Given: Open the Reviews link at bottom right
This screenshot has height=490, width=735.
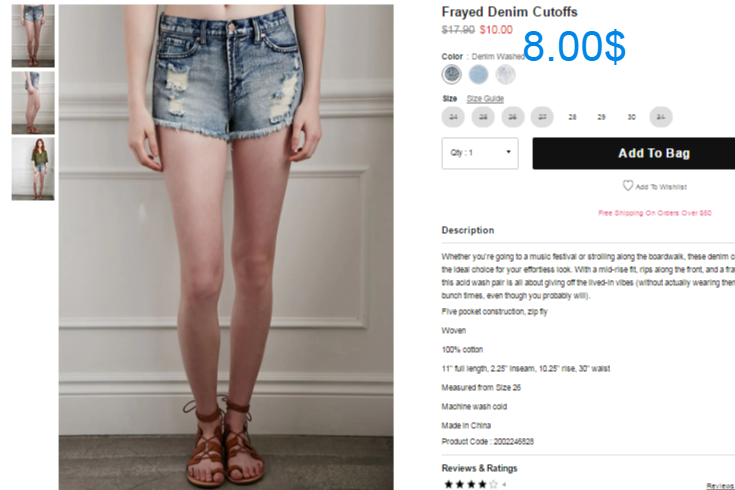Looking at the screenshot, I should (x=720, y=486).
